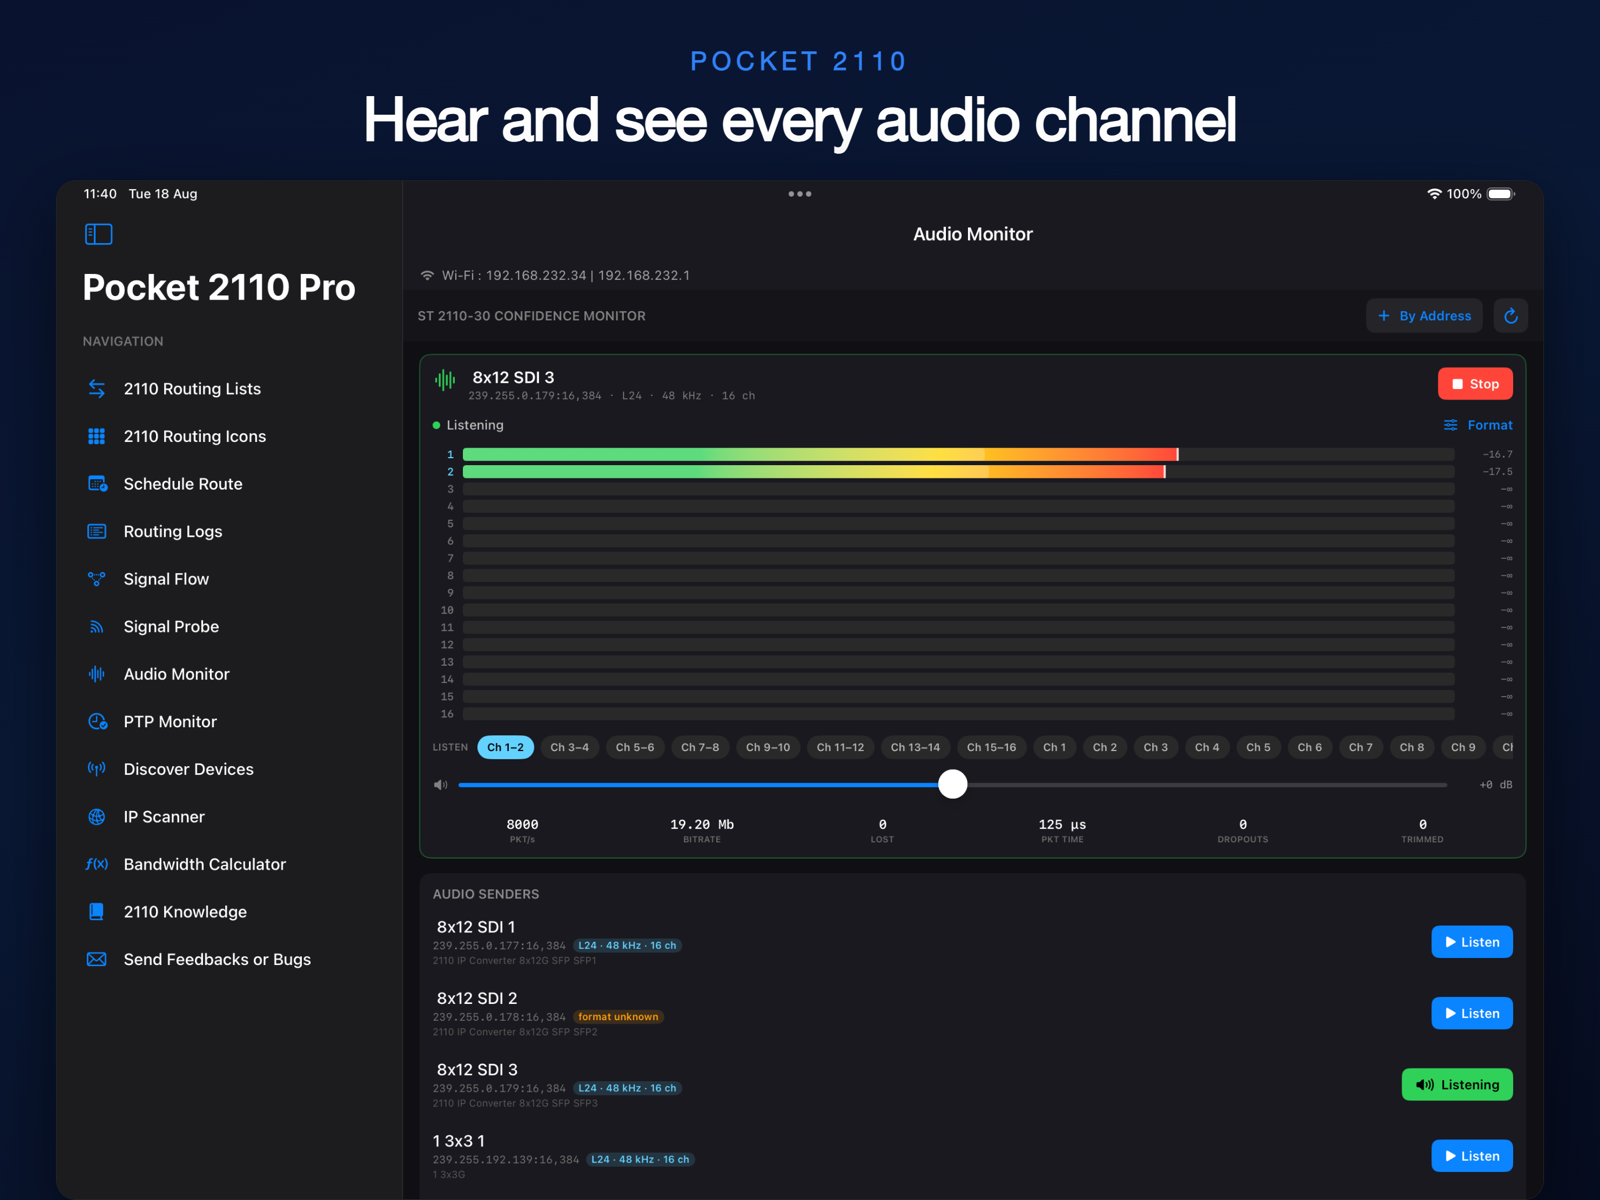Click the battery indicator
This screenshot has height=1200, width=1600.
click(1501, 194)
